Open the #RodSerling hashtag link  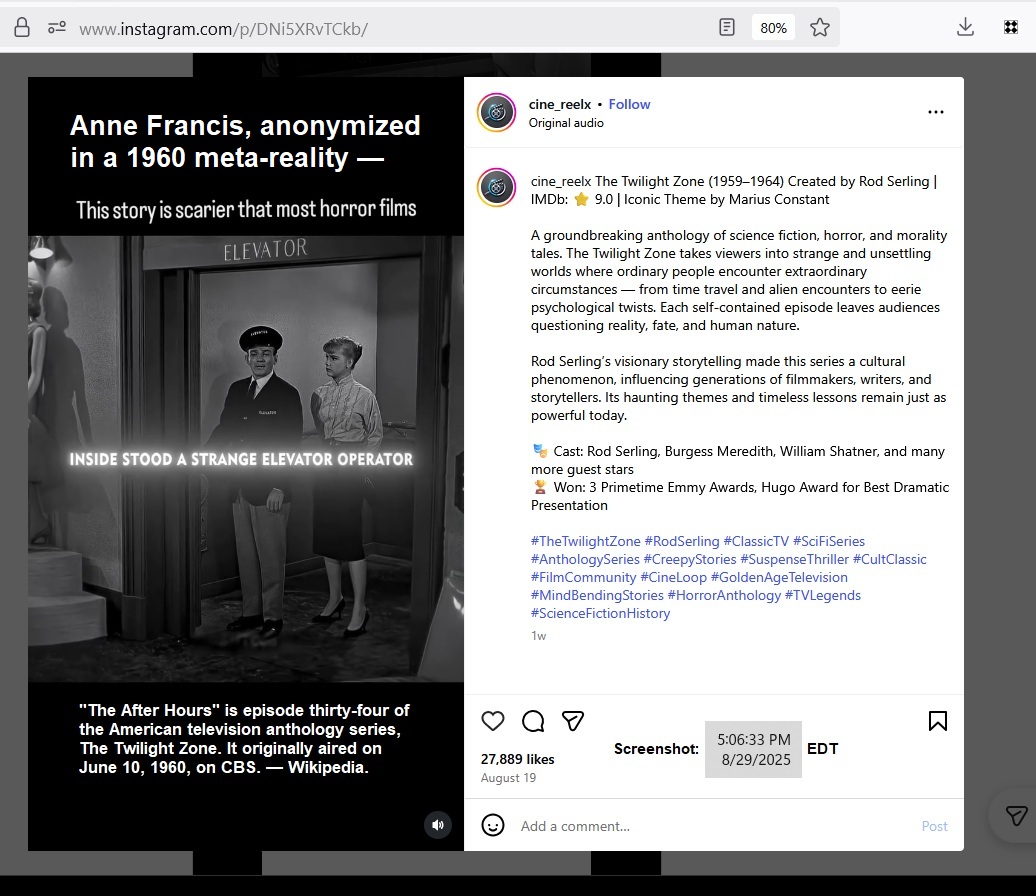[681, 541]
